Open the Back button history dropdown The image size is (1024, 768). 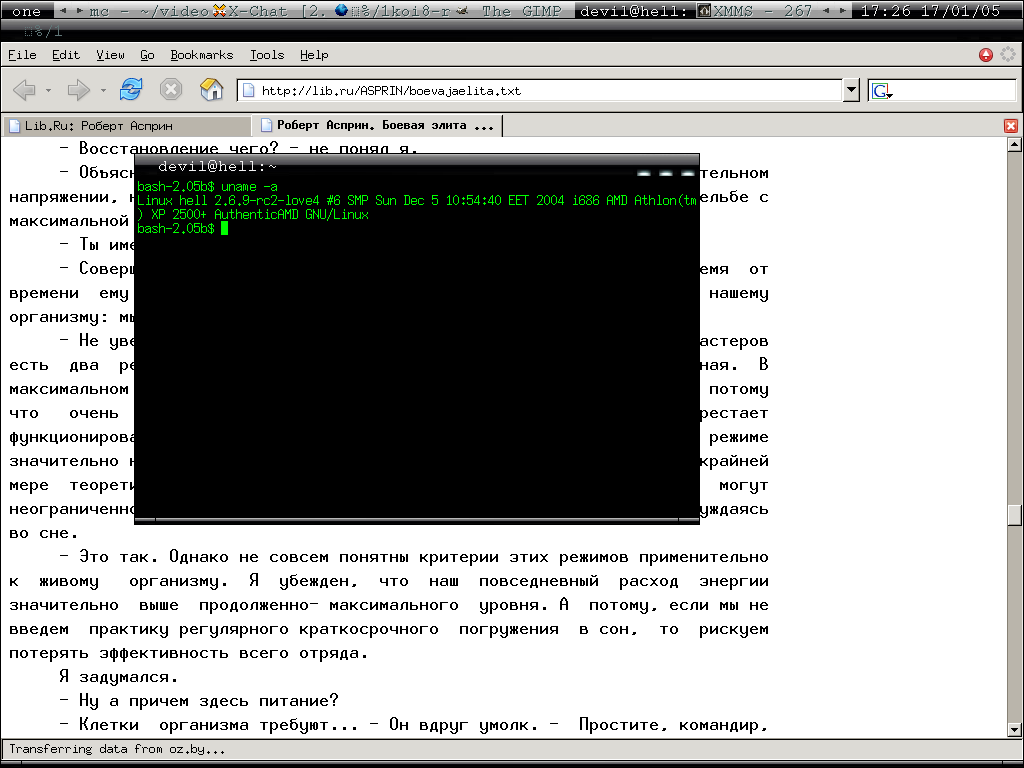click(x=48, y=90)
